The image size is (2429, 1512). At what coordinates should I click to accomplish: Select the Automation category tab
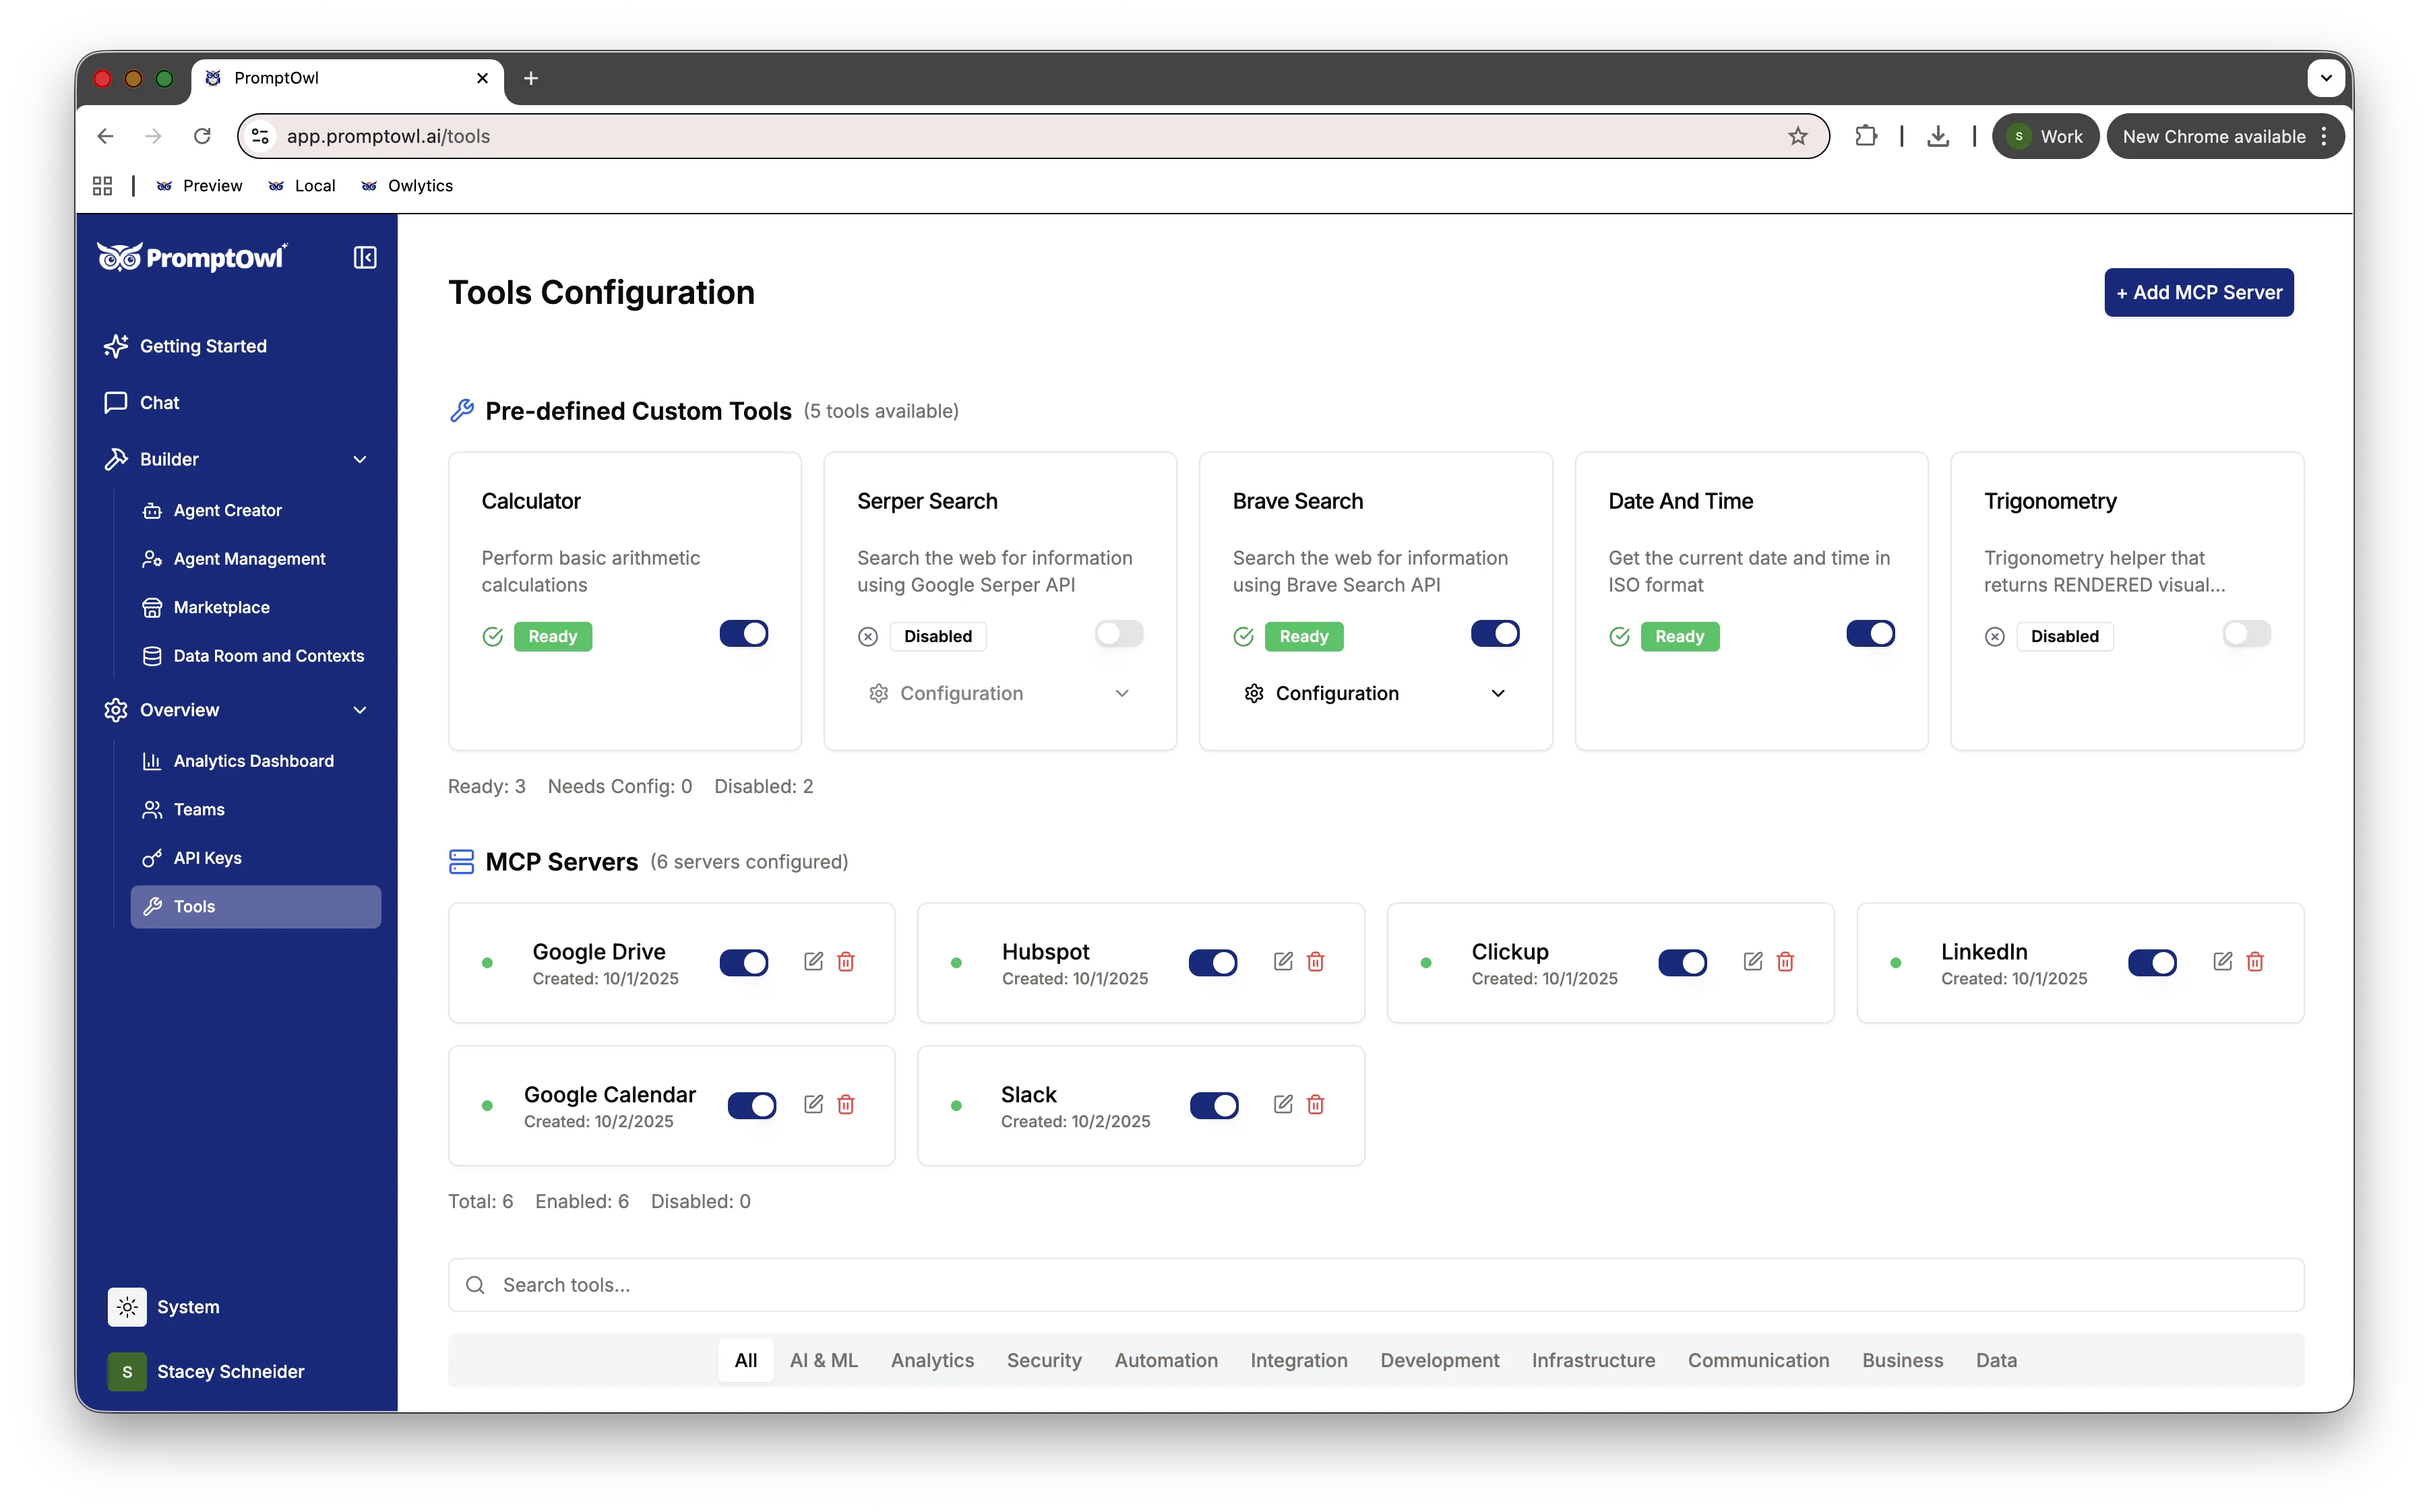pyautogui.click(x=1166, y=1360)
